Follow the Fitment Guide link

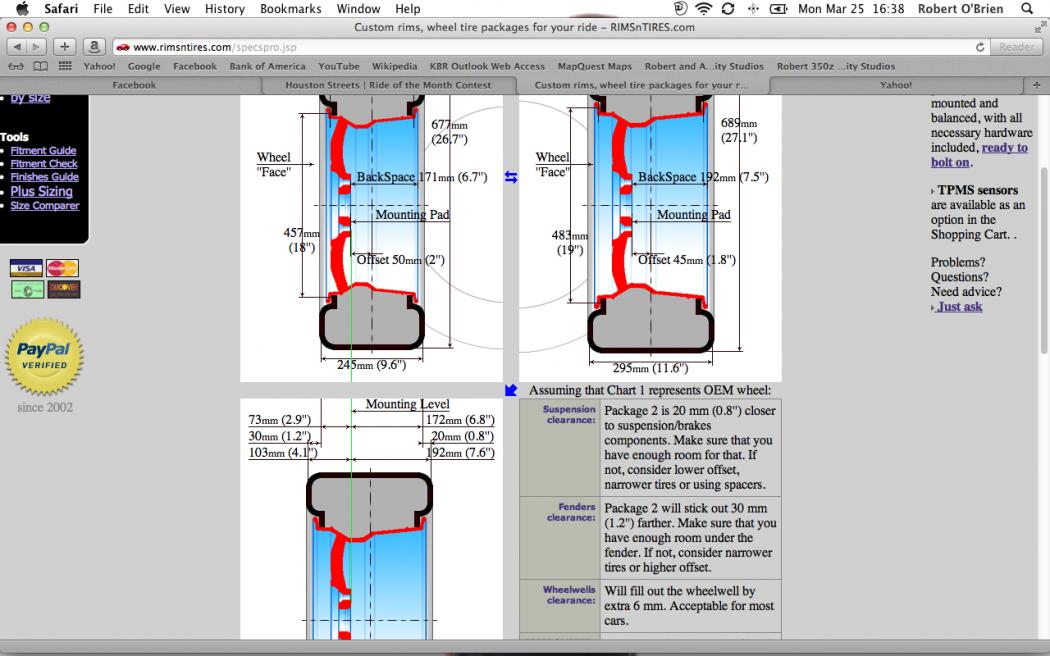coord(43,151)
